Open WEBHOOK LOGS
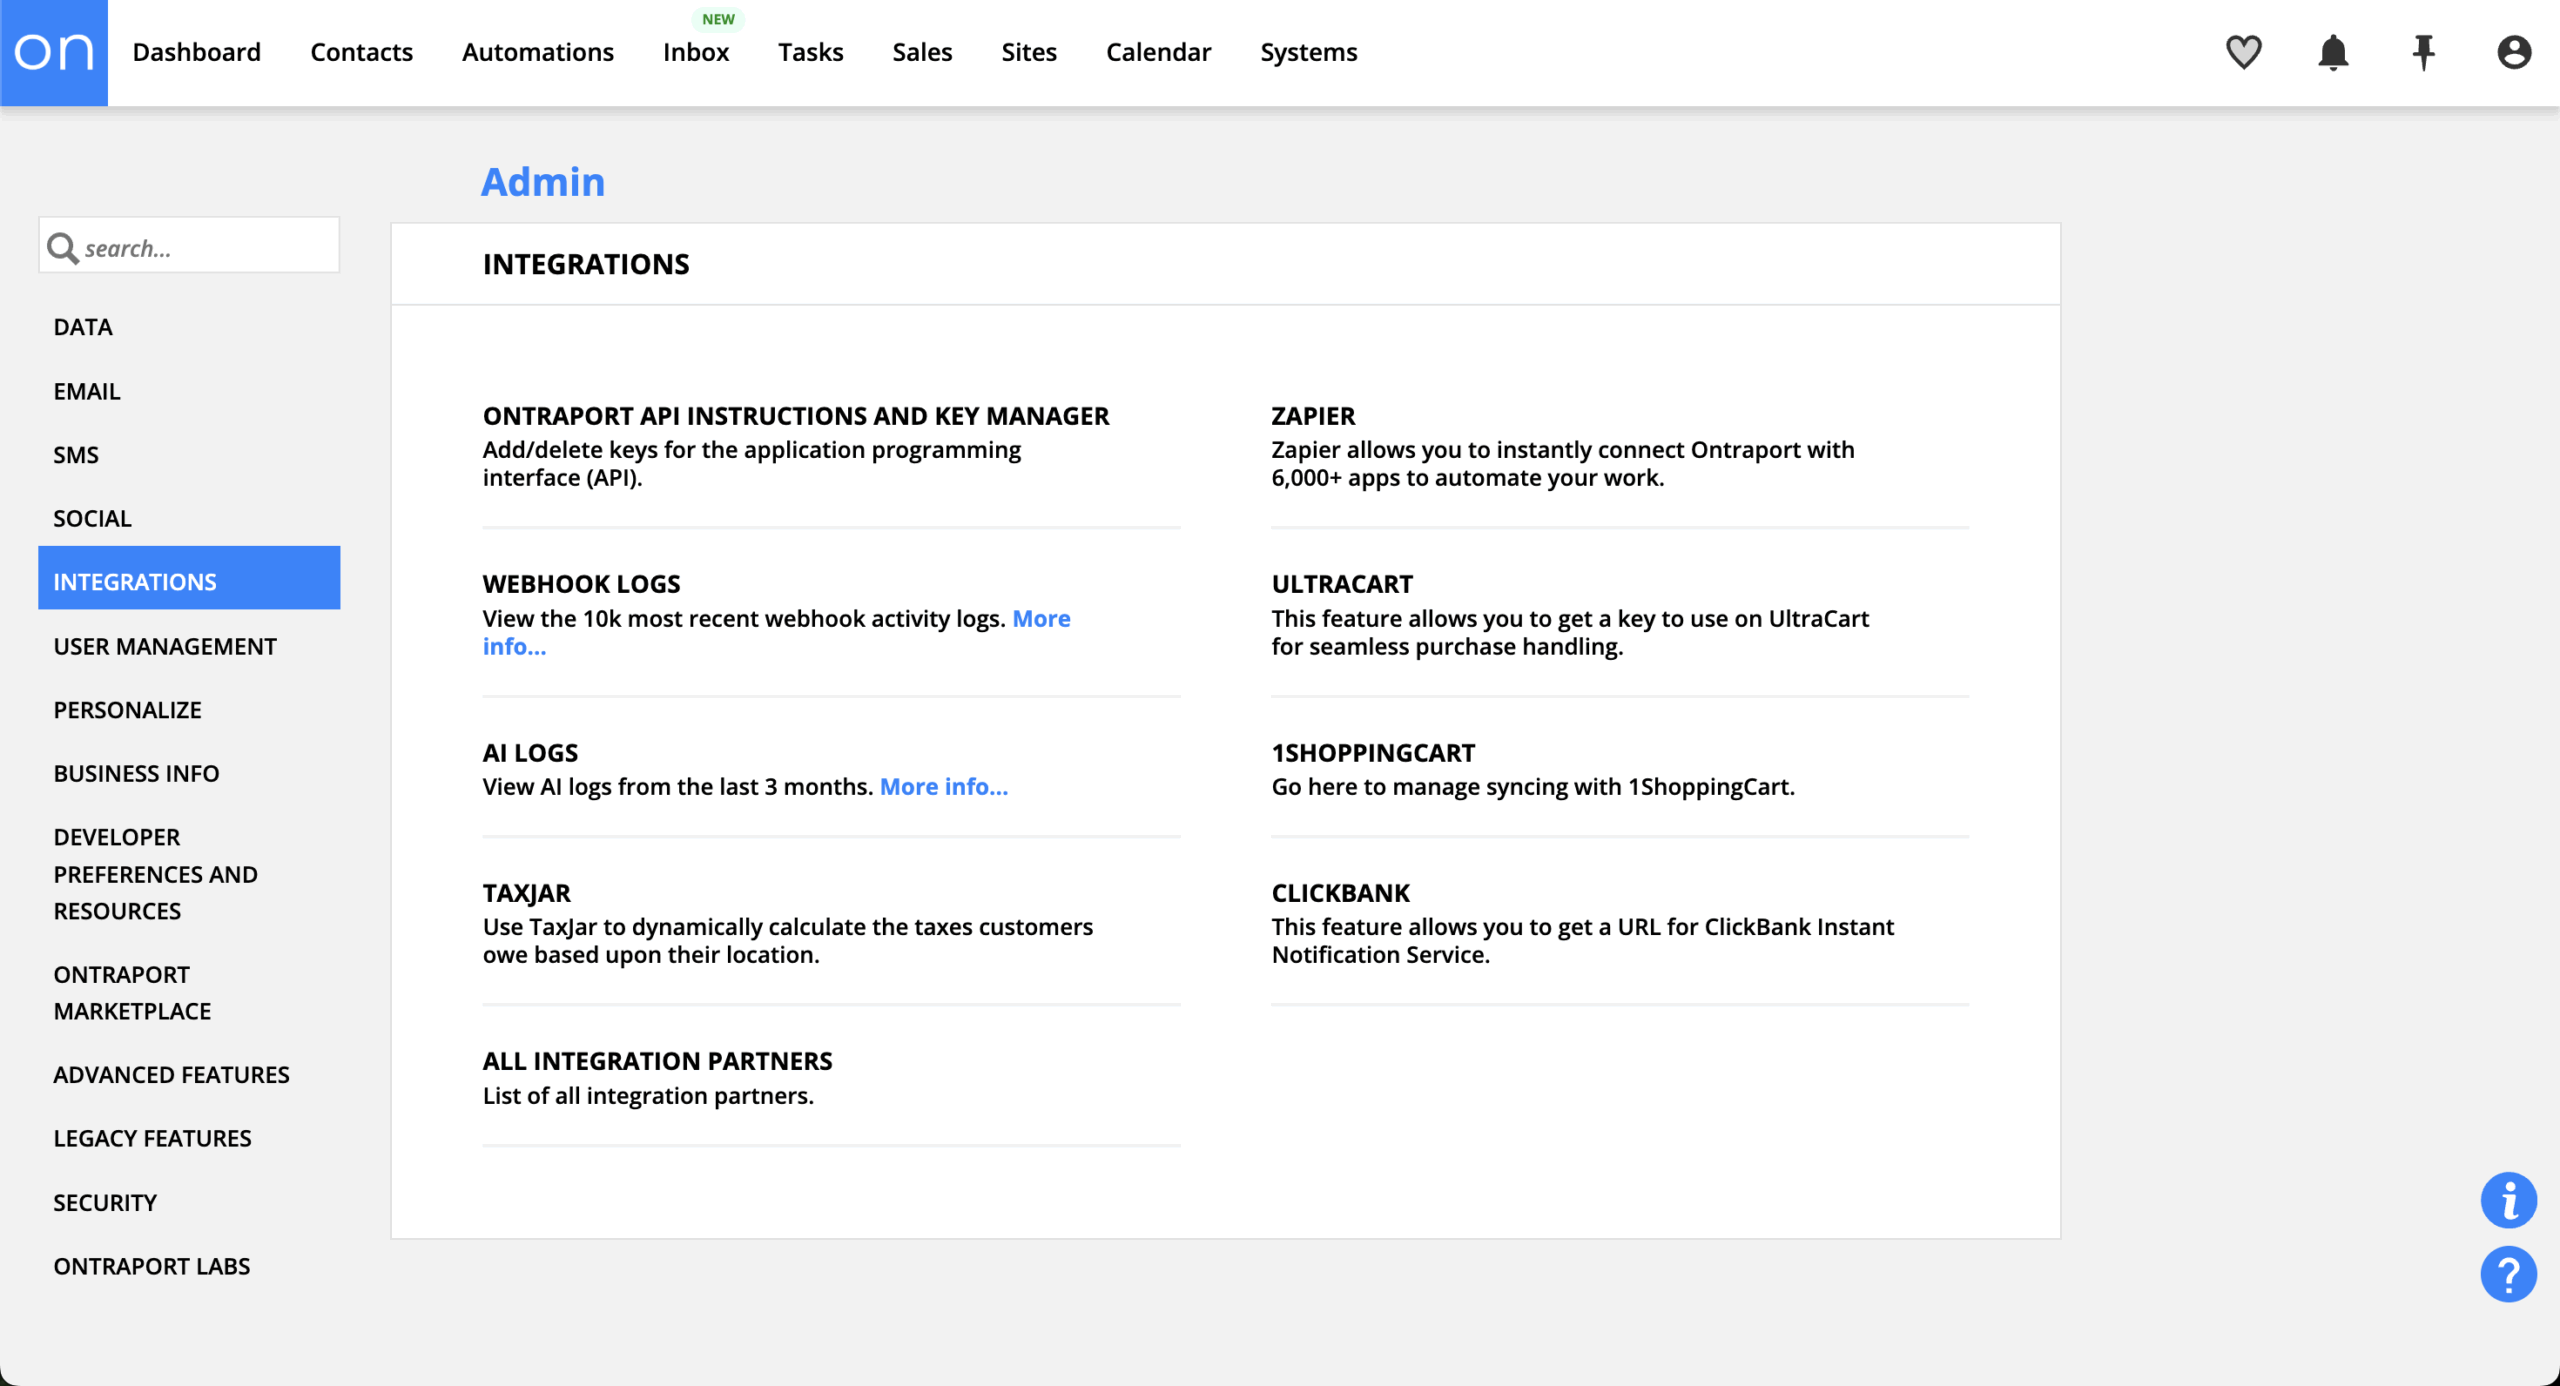The width and height of the screenshot is (2560, 1386). coord(581,584)
